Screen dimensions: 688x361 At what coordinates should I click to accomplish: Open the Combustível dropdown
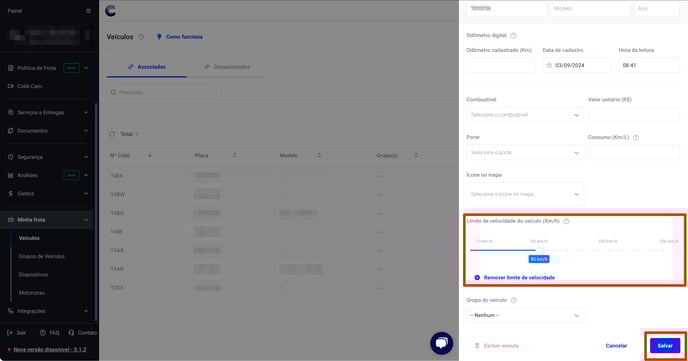[x=525, y=115]
